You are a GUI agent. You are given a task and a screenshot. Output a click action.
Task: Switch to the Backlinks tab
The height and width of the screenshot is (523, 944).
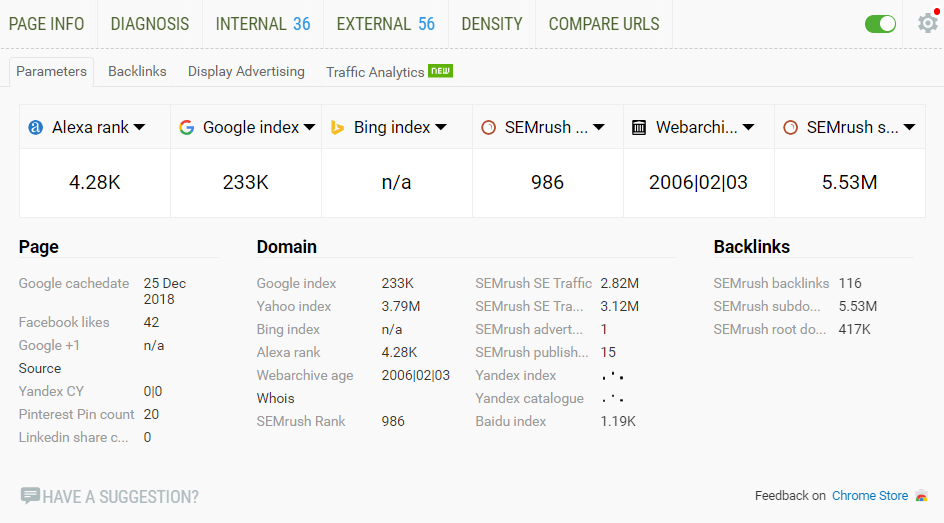[137, 71]
